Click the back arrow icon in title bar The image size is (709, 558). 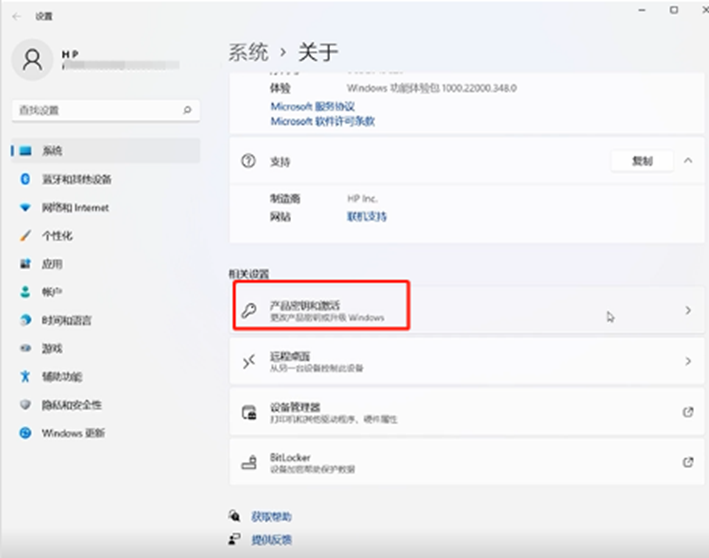(x=16, y=17)
